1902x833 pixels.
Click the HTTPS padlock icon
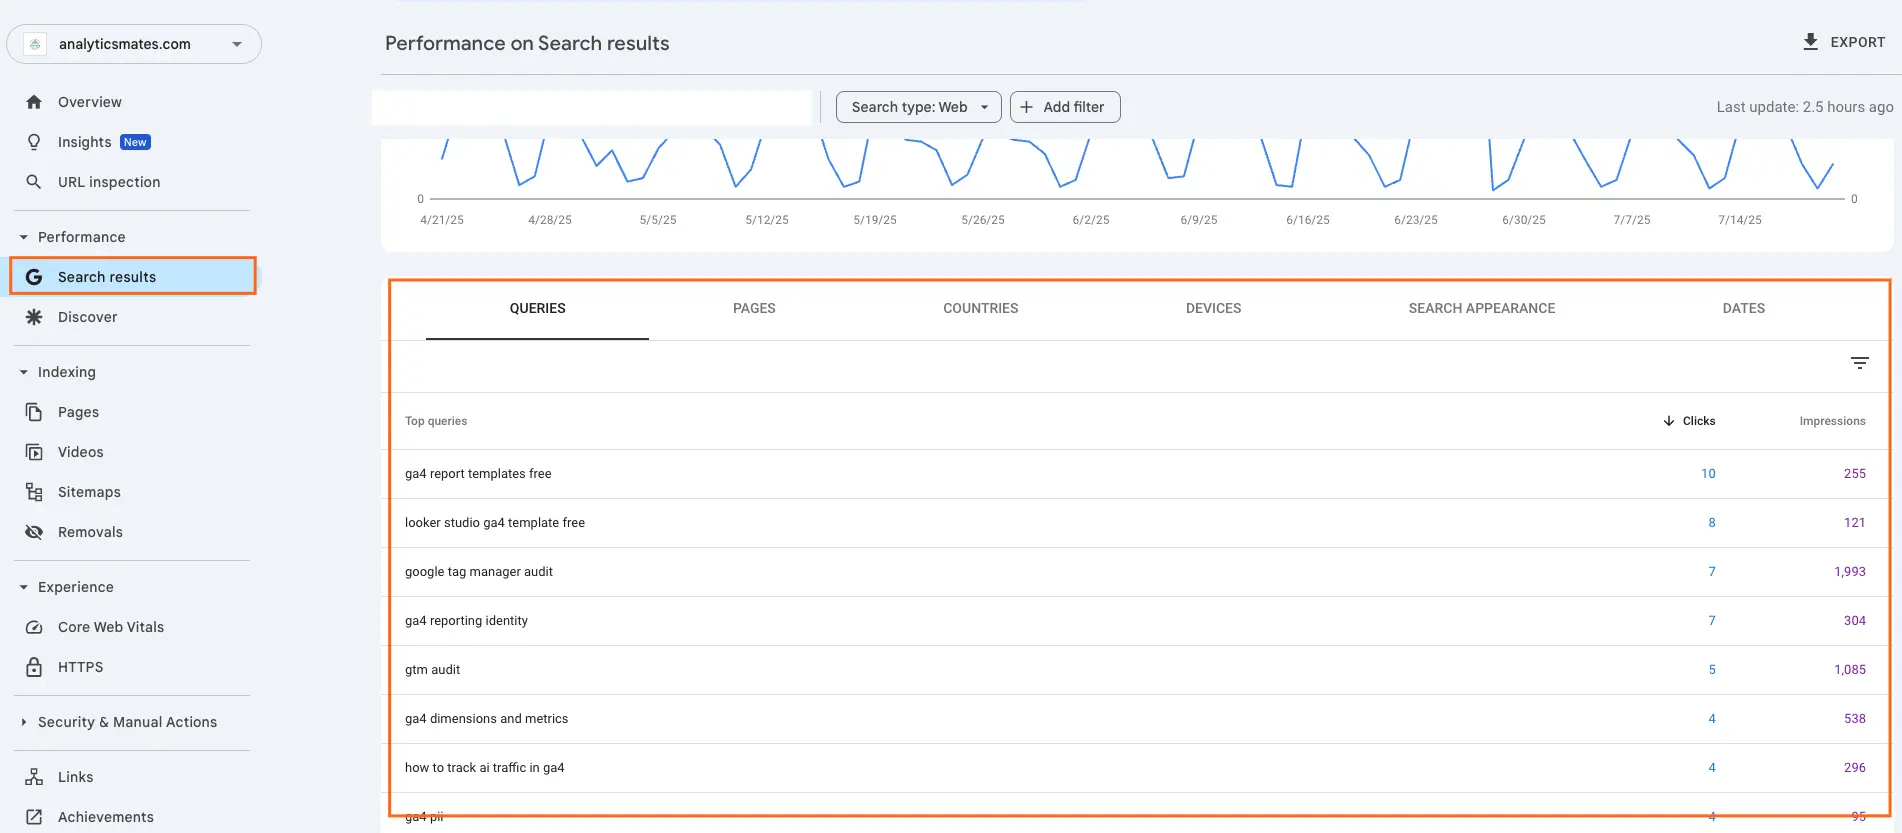coord(34,667)
